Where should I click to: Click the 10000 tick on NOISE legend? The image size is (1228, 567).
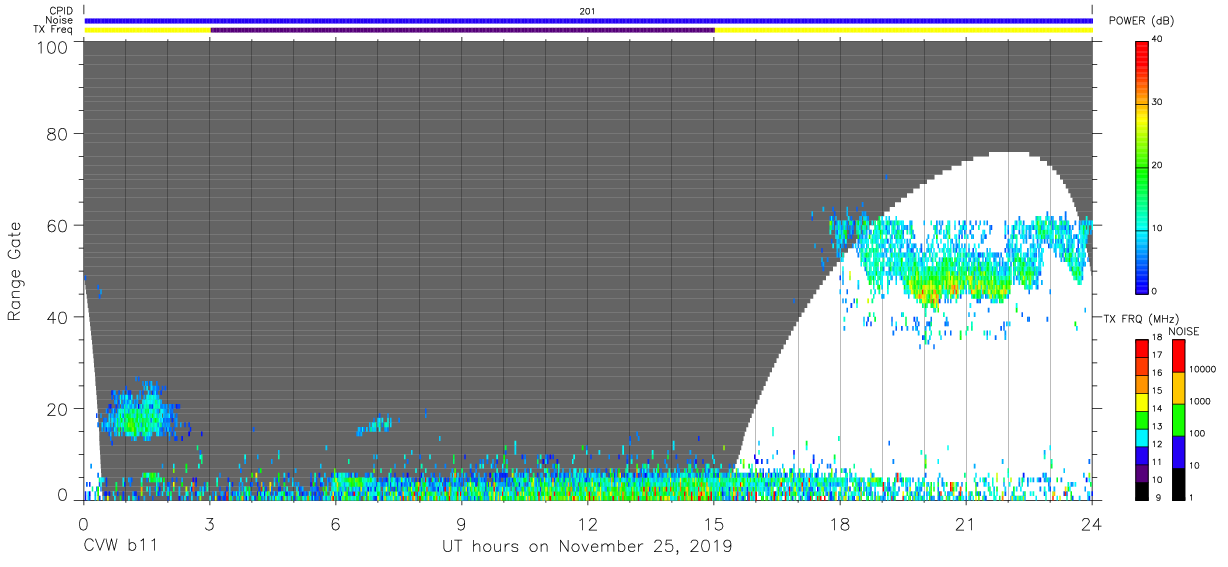pos(1203,369)
